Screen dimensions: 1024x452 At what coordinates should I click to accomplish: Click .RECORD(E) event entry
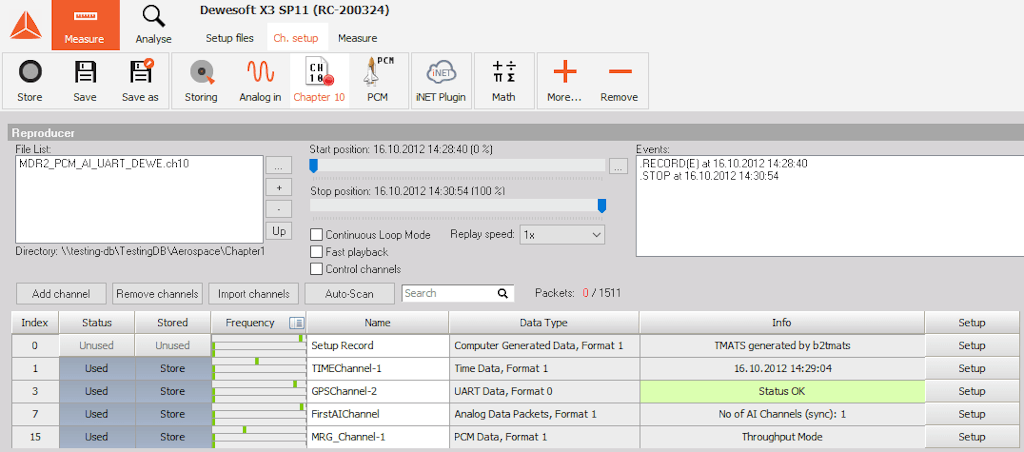tap(724, 164)
